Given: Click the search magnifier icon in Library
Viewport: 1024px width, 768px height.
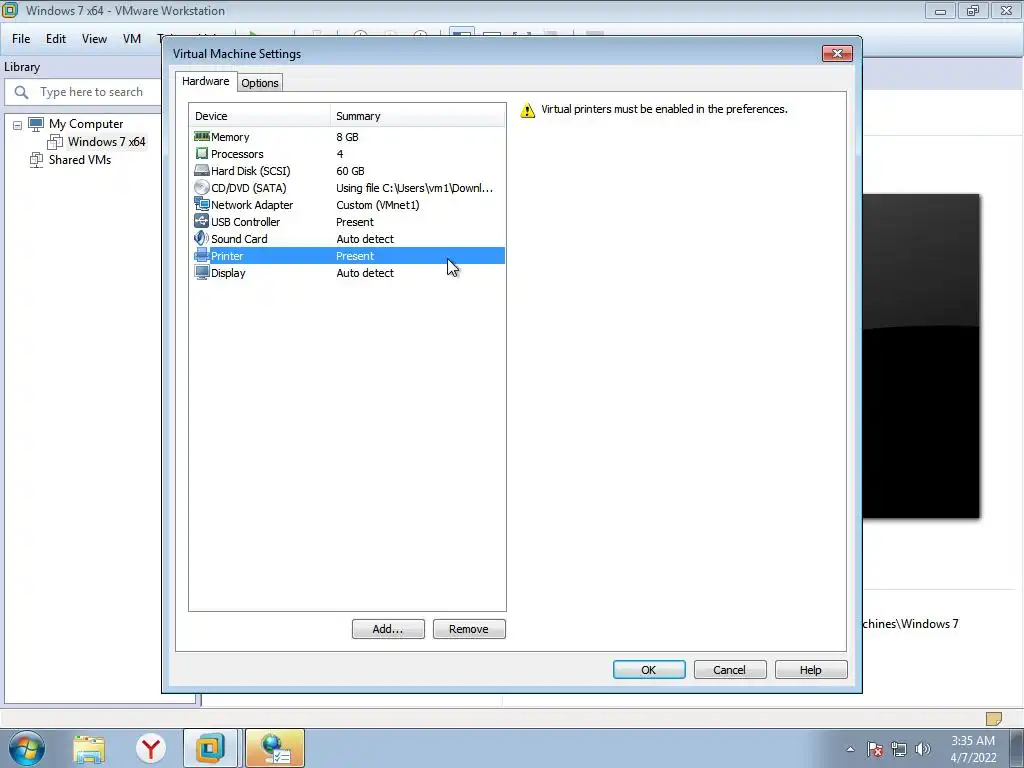Looking at the screenshot, I should coord(22,92).
